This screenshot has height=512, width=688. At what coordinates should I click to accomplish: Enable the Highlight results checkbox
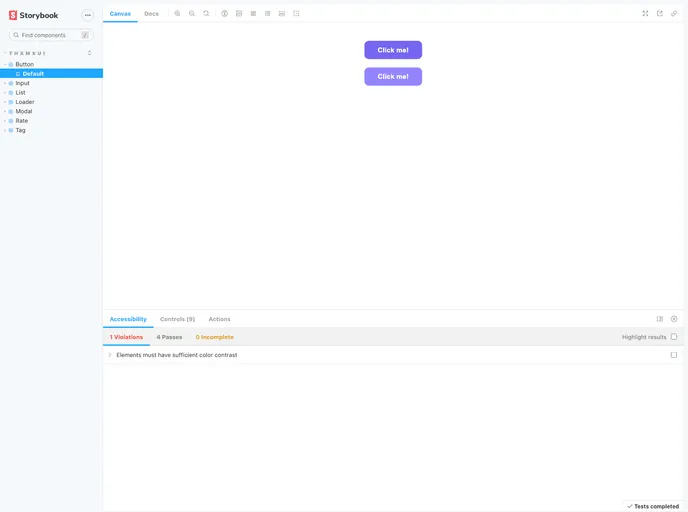(674, 337)
